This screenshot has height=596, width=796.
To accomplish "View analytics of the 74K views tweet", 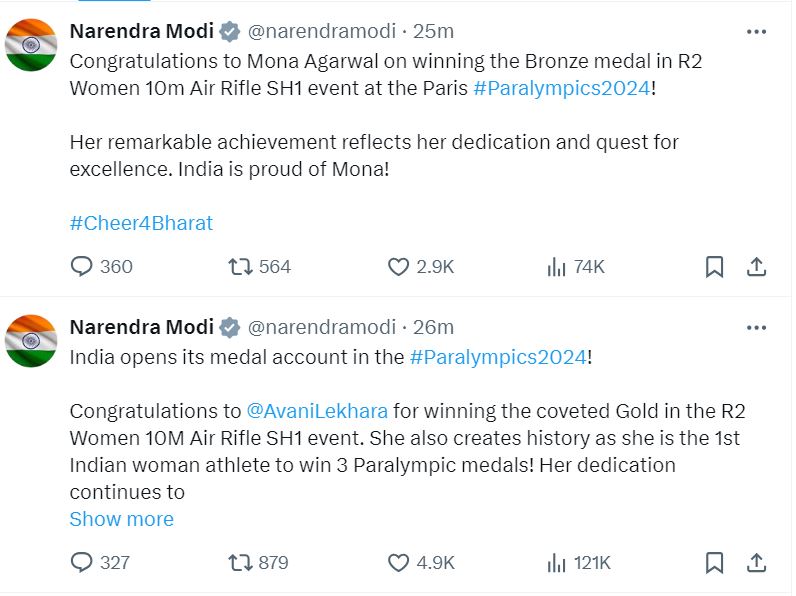I will point(557,266).
